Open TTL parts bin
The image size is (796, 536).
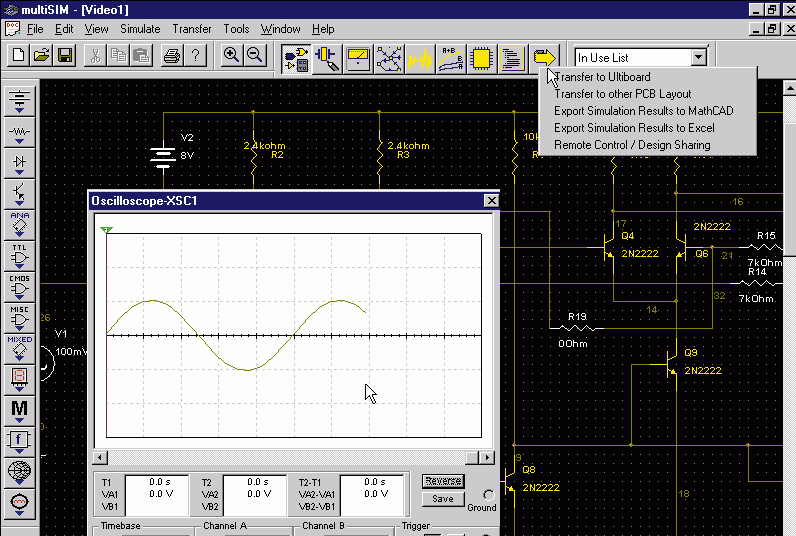point(19,256)
